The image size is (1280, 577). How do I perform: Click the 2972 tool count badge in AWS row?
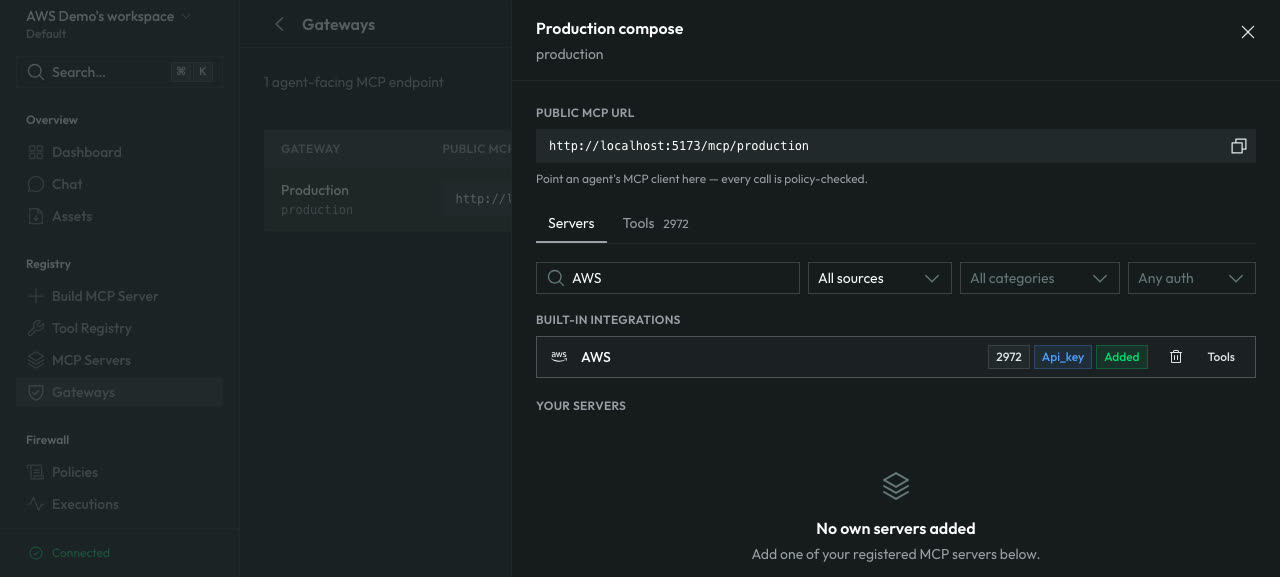pos(1009,357)
